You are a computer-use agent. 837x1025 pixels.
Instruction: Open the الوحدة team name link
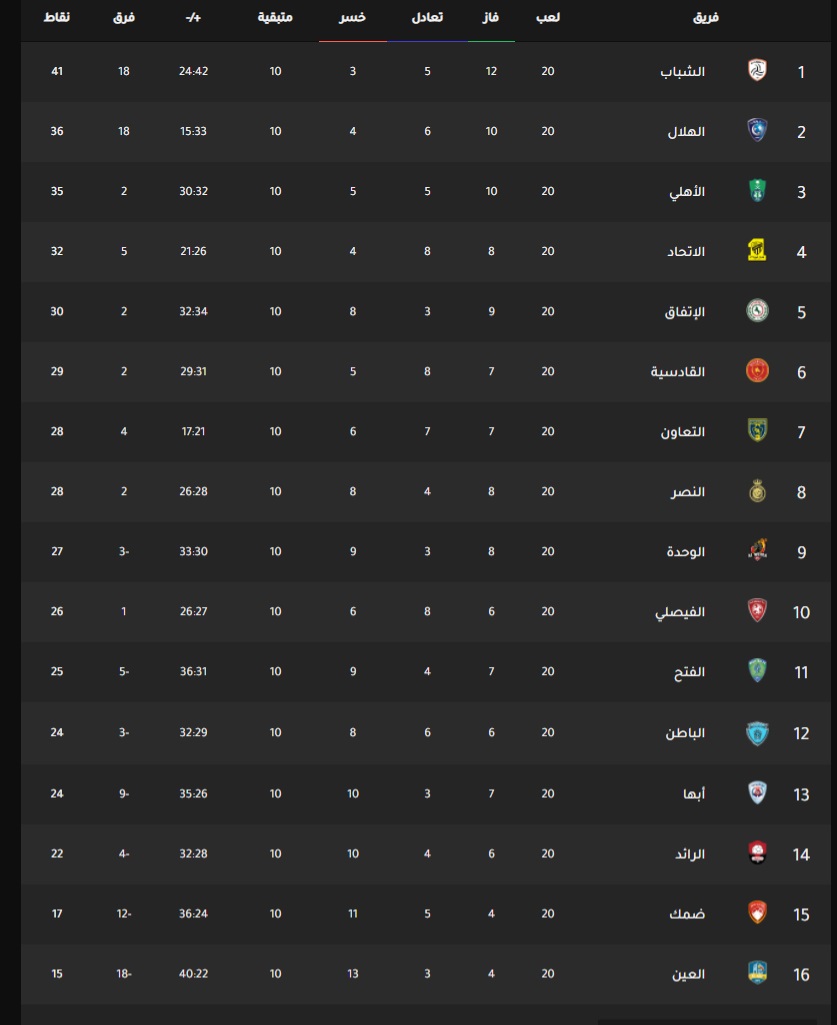tap(685, 552)
